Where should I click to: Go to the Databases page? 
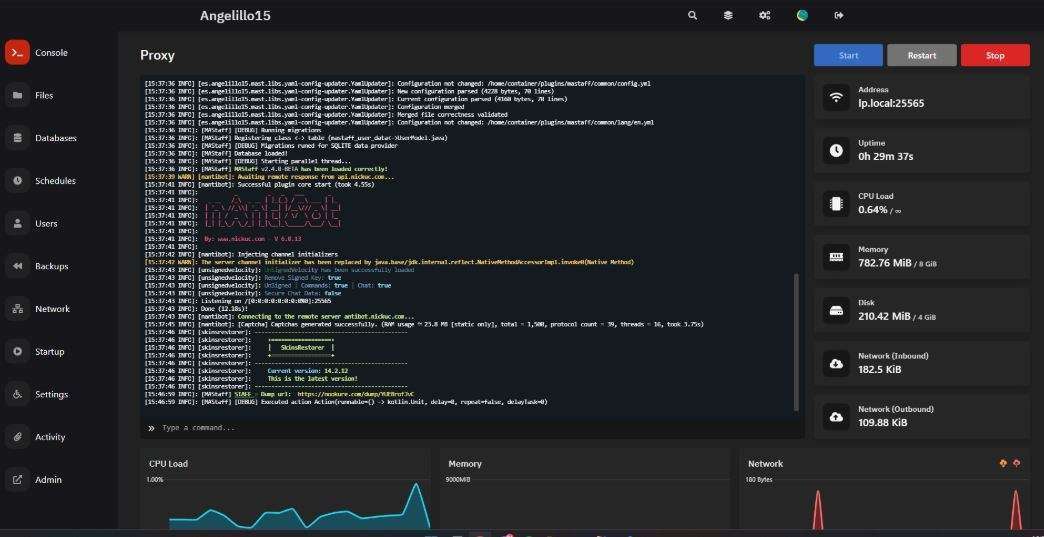coord(17,138)
